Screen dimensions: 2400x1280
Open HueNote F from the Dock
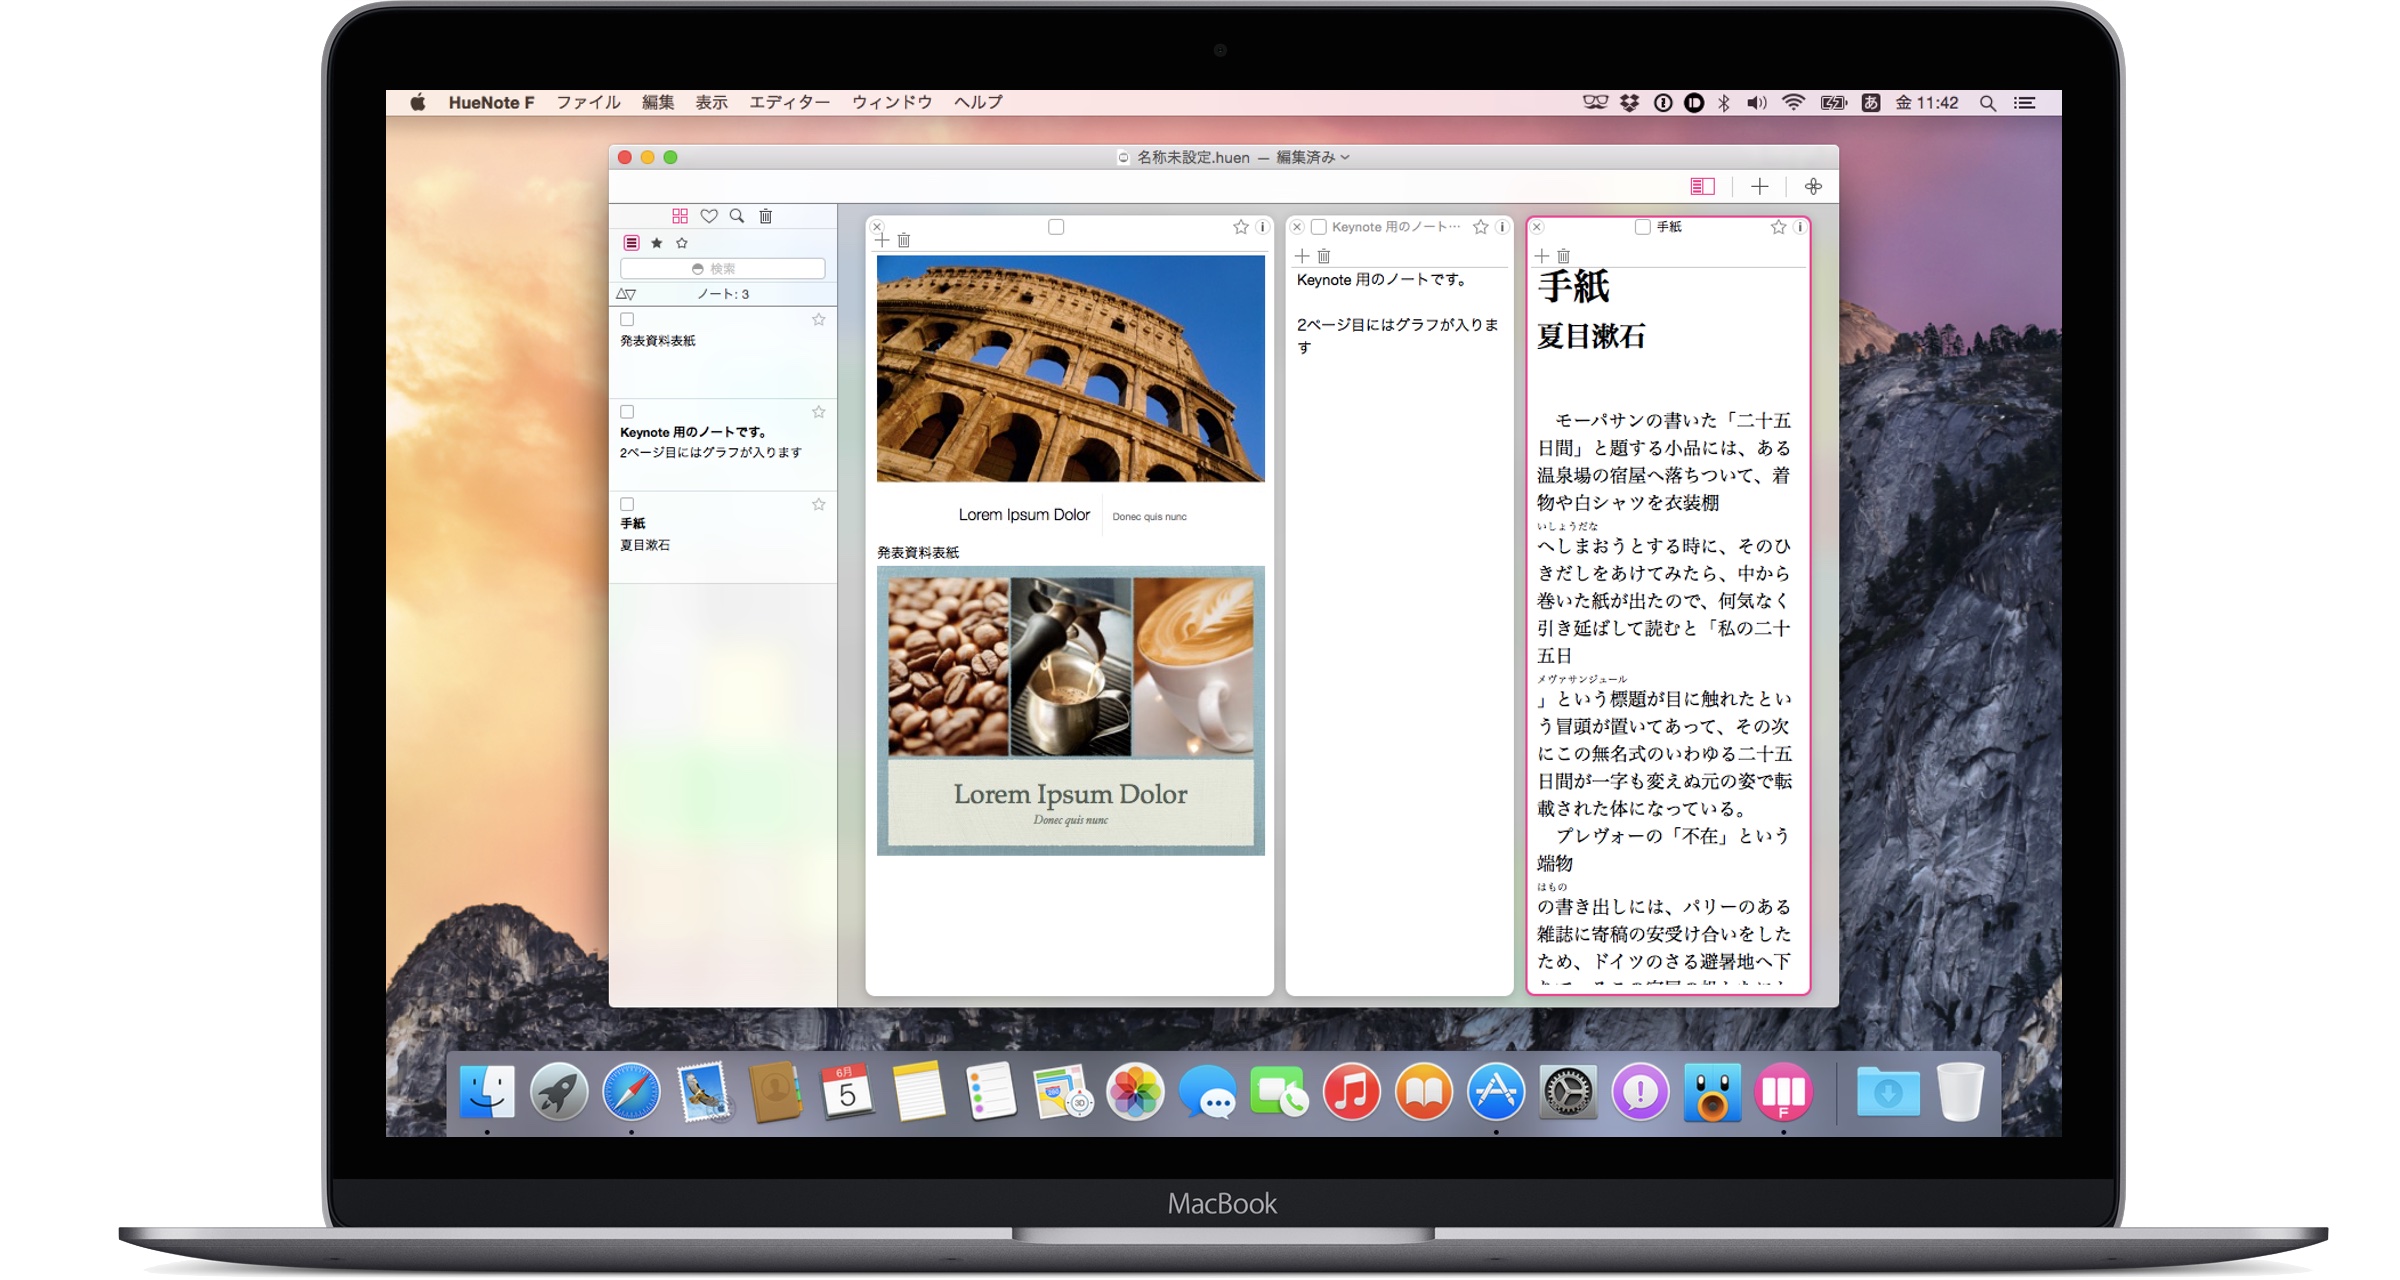(1783, 1092)
